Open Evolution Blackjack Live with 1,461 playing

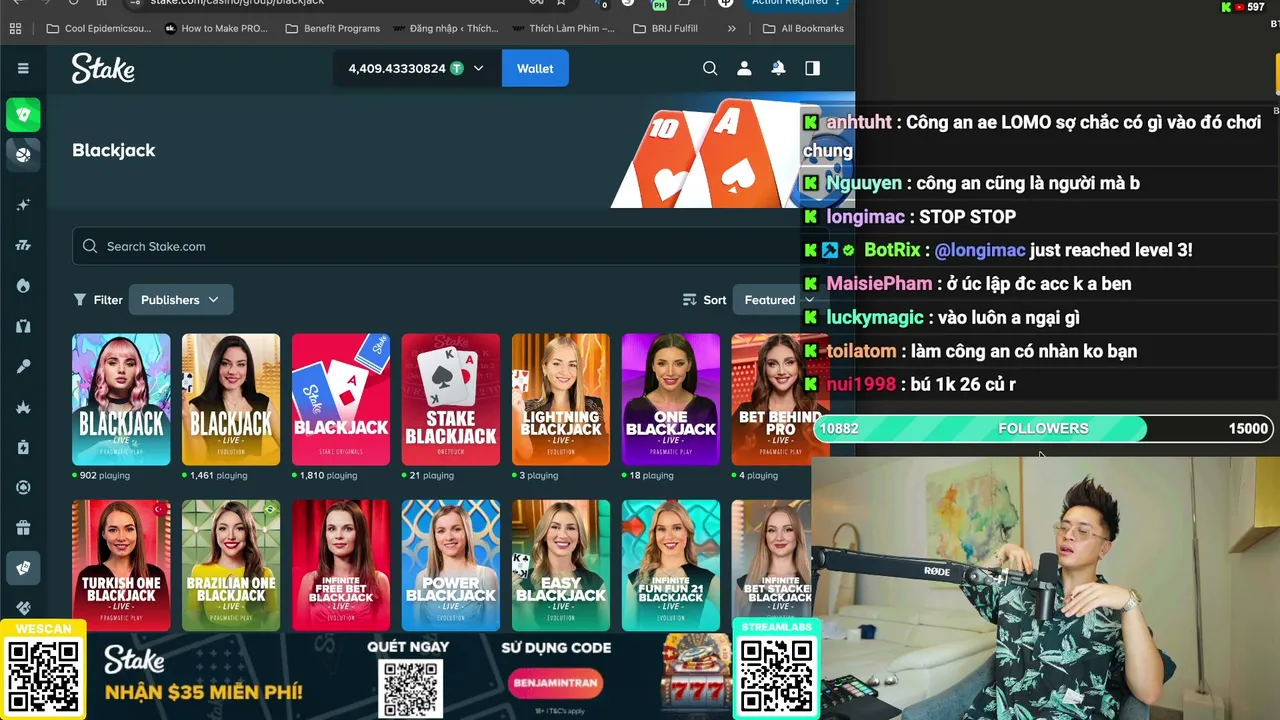pos(231,399)
